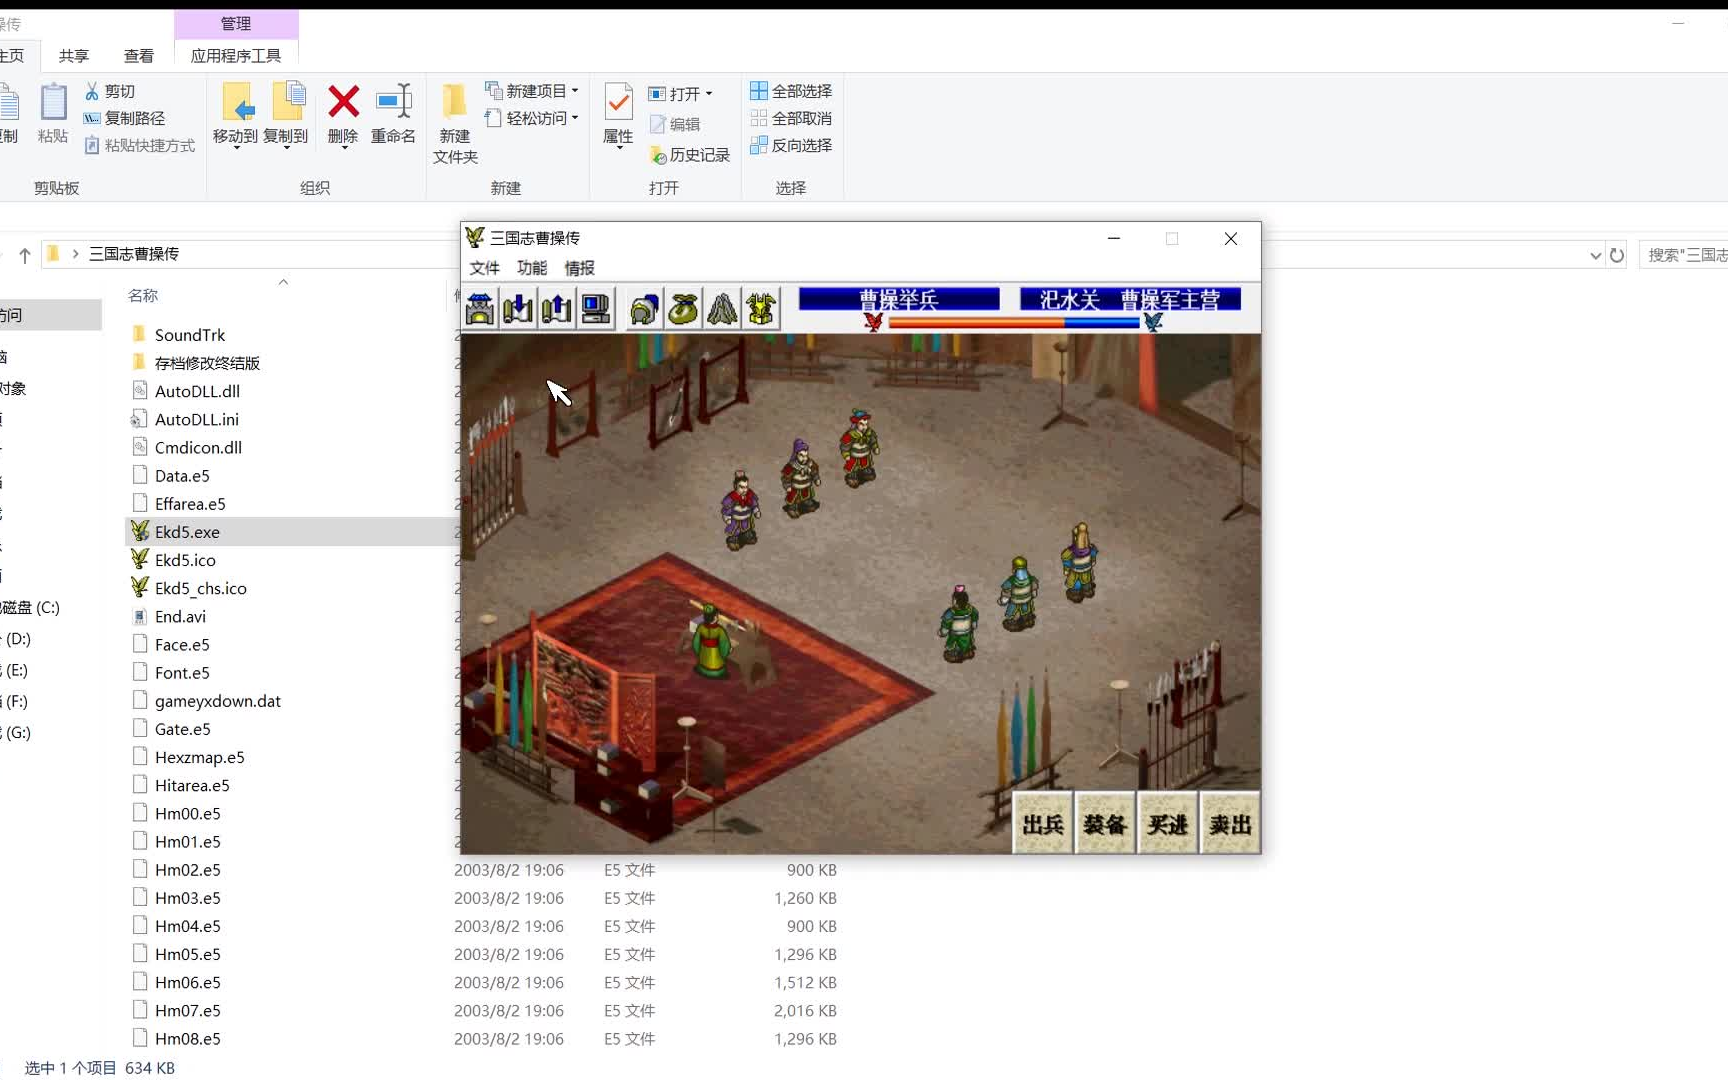Viewport: 1728px width, 1080px height.
Task: Click the 名称 column header
Action: [x=143, y=295]
